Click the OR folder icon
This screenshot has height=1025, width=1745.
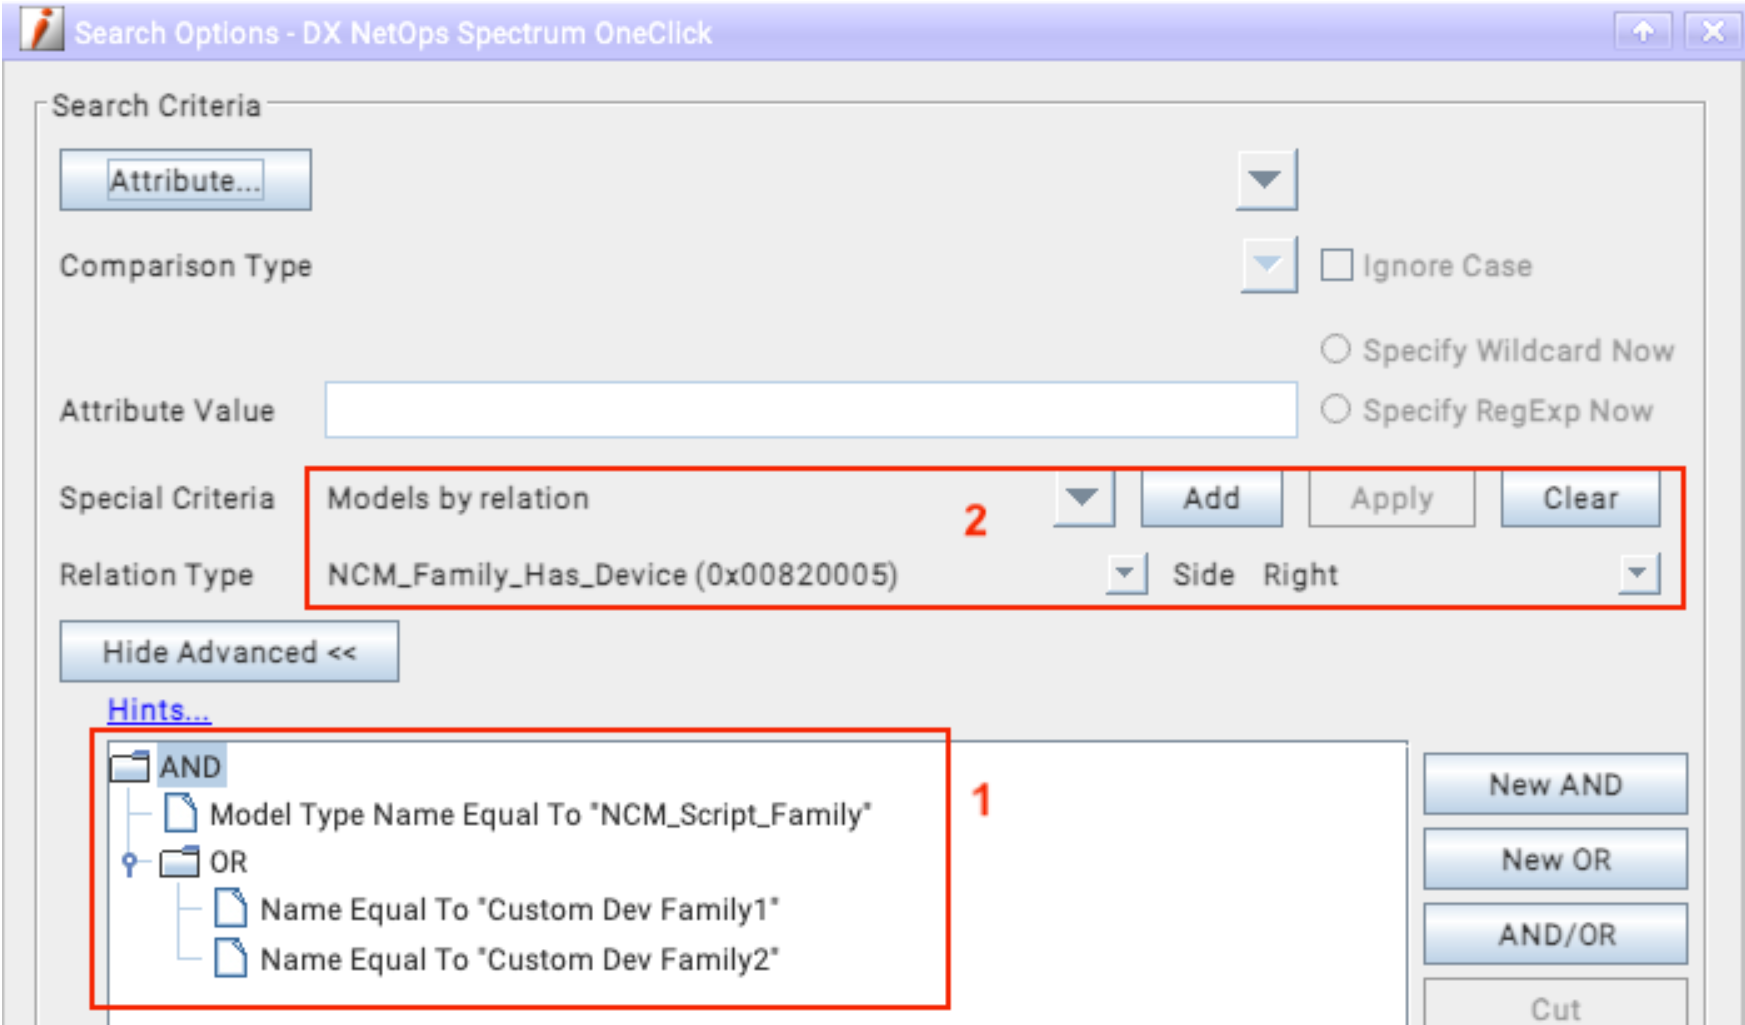[180, 862]
